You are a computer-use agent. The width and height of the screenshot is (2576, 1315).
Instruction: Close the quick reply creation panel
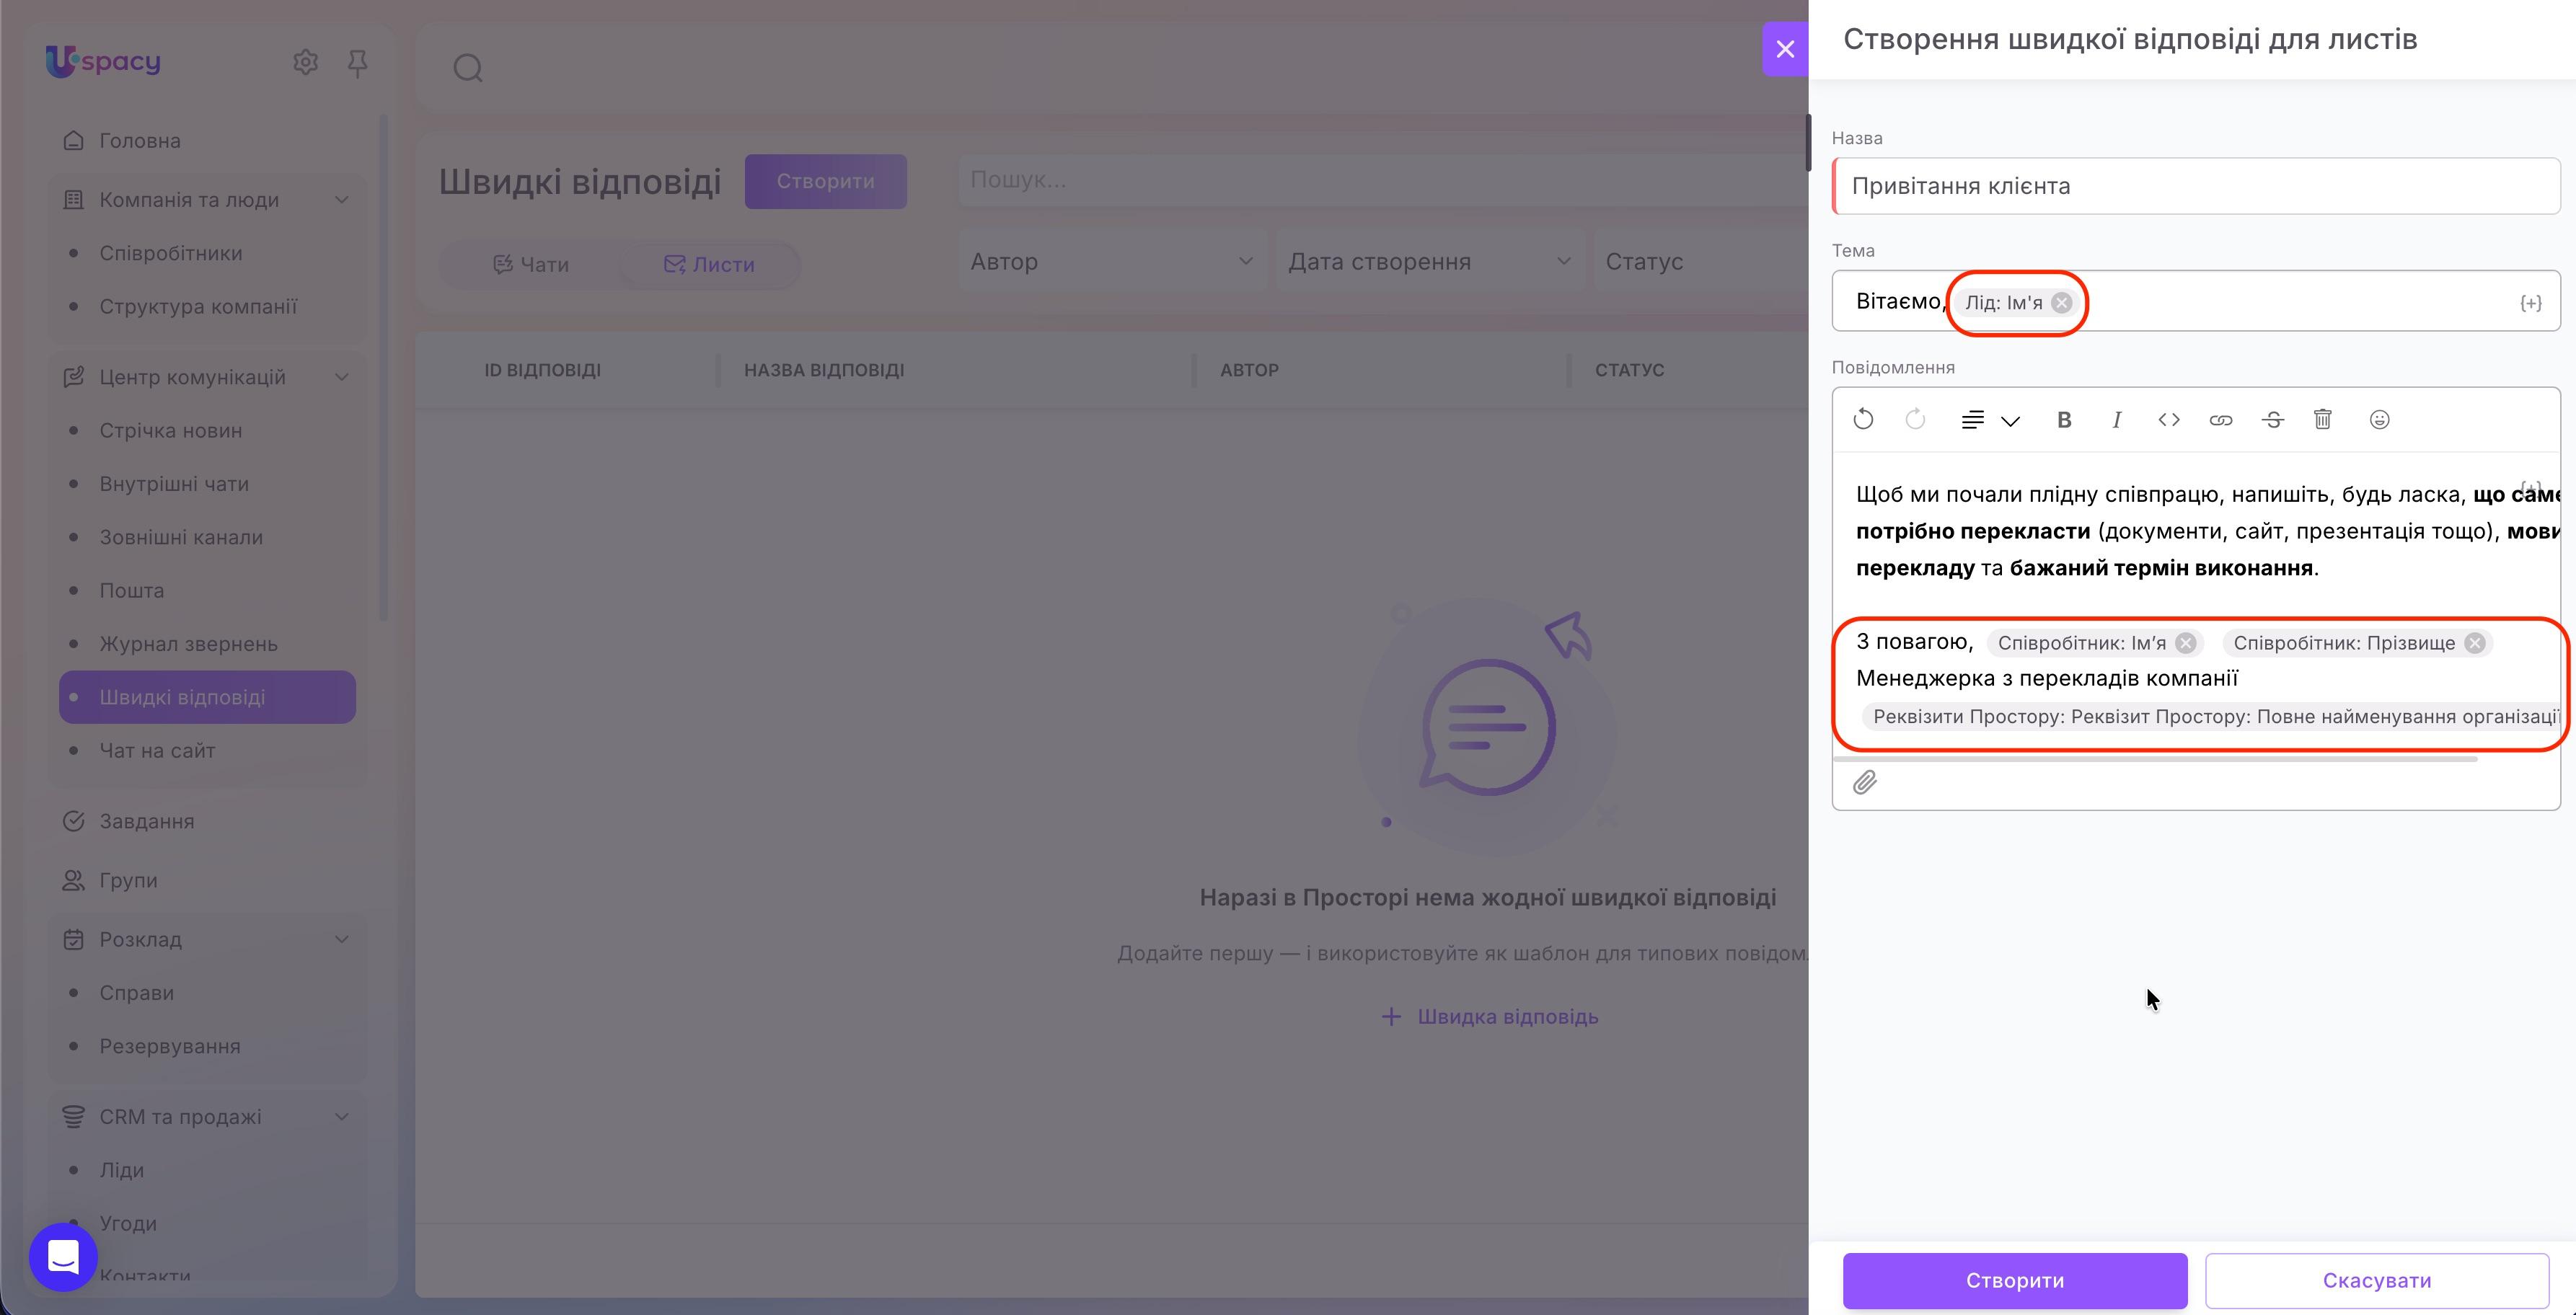pyautogui.click(x=1785, y=49)
